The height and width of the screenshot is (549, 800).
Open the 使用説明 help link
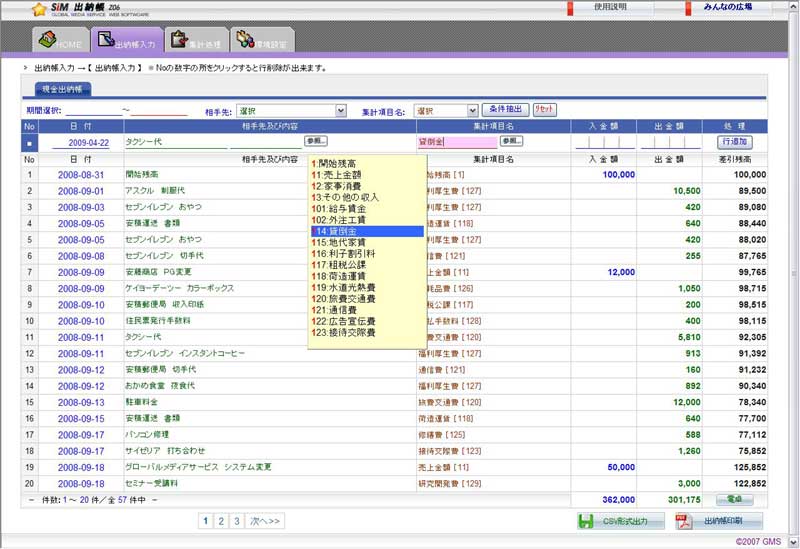[611, 7]
